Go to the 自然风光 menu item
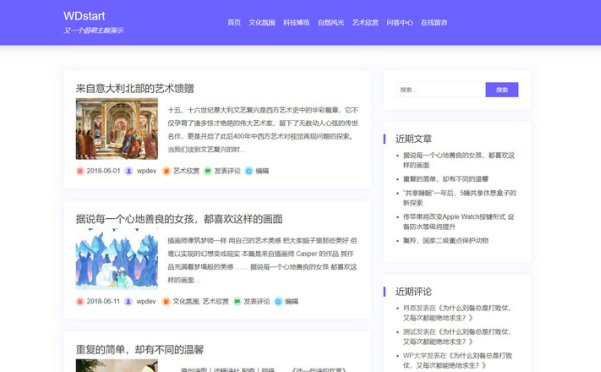This screenshot has width=601, height=372. (331, 23)
